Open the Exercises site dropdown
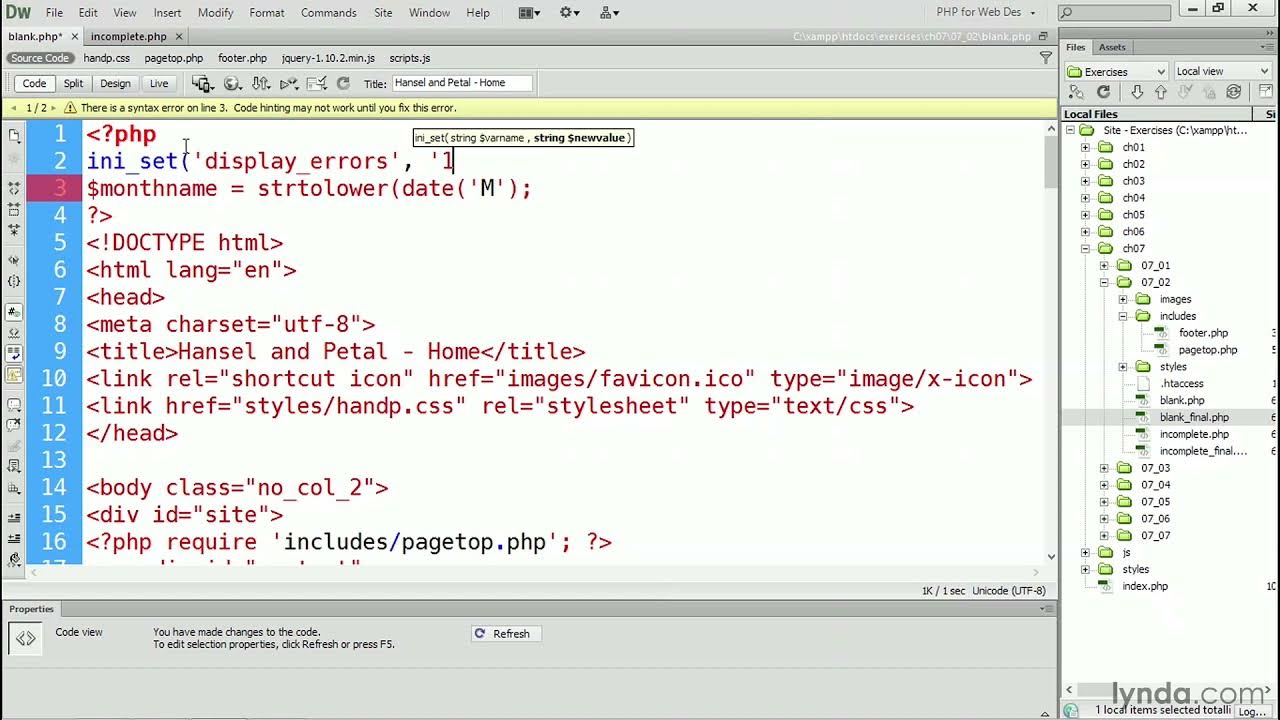 pyautogui.click(x=1116, y=71)
